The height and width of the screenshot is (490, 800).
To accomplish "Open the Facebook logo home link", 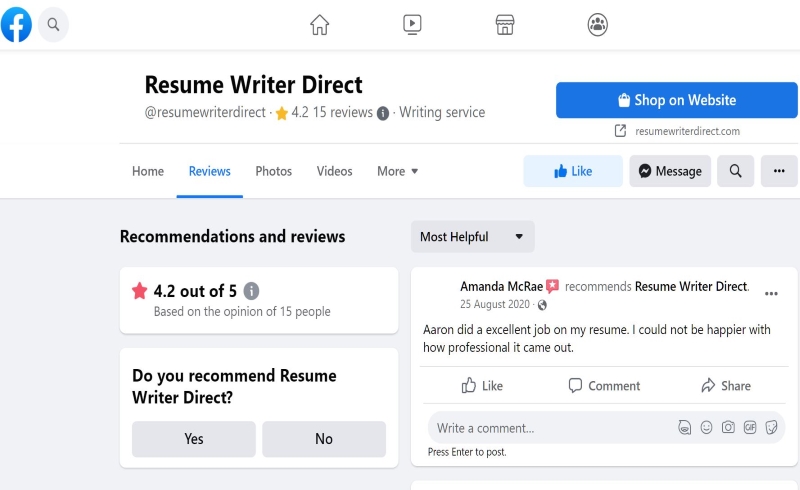I will pyautogui.click(x=16, y=24).
